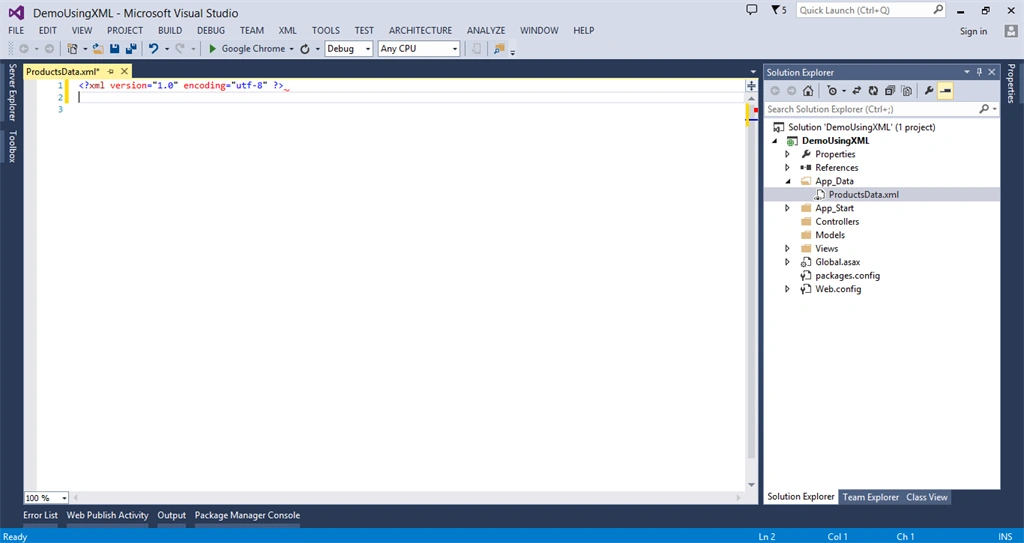This screenshot has height=543, width=1024.
Task: Expand the Views folder node
Action: [x=787, y=248]
